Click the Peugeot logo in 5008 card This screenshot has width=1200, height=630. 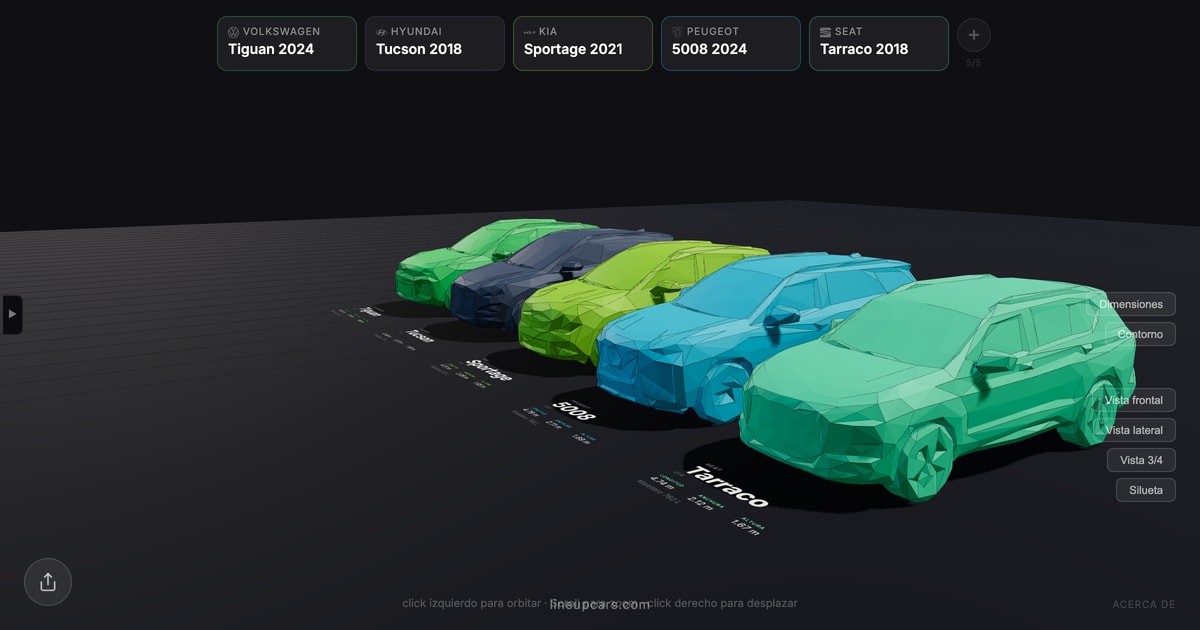pos(678,32)
